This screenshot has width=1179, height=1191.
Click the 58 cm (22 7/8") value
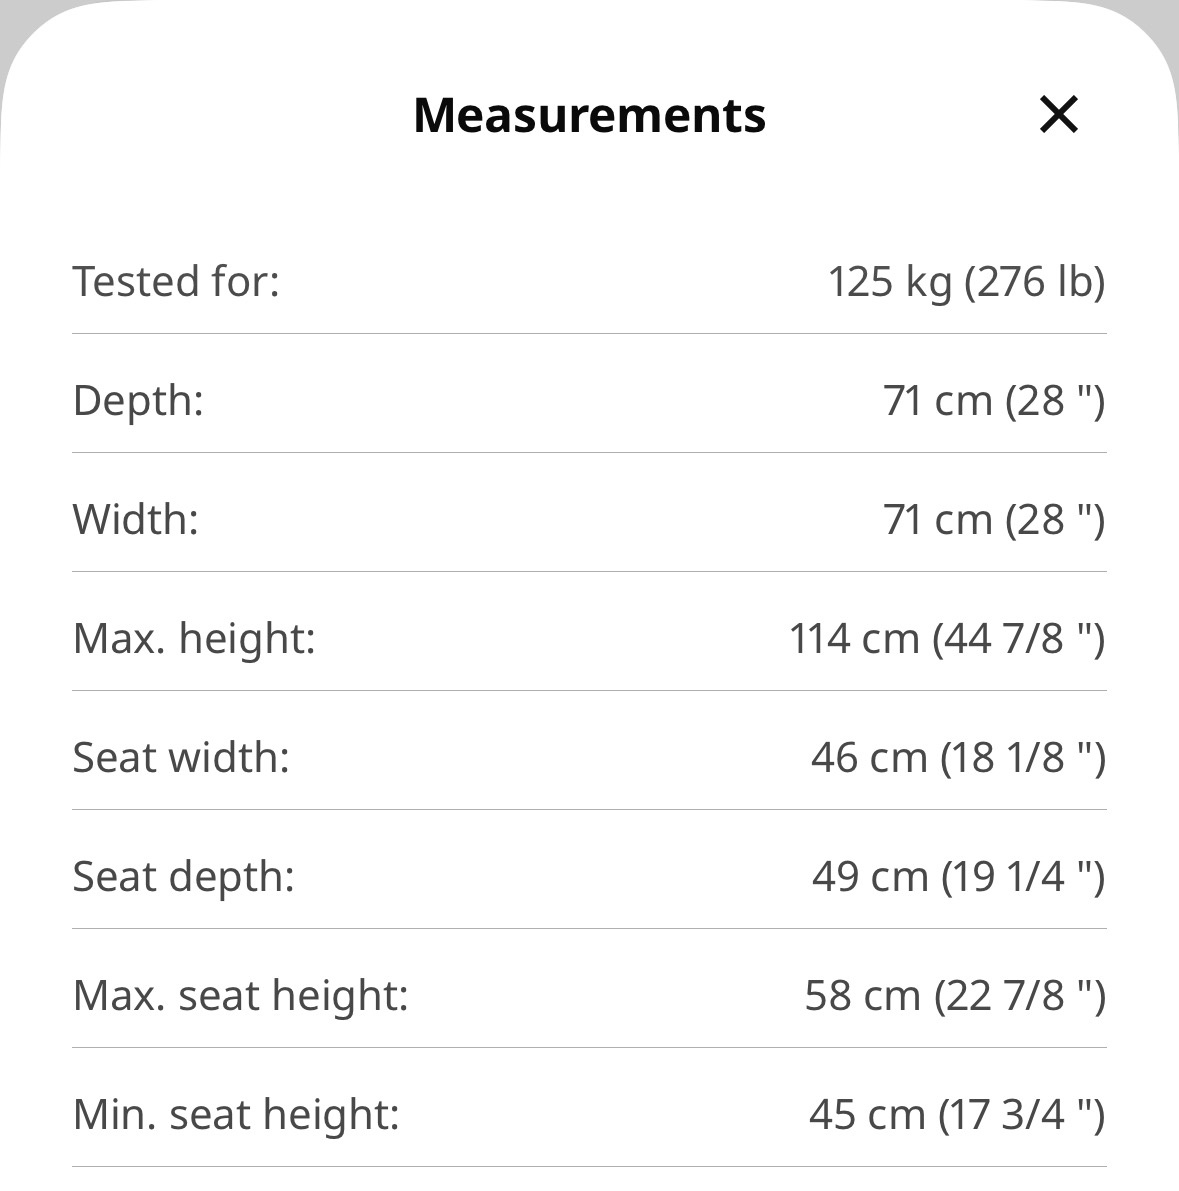pos(955,996)
